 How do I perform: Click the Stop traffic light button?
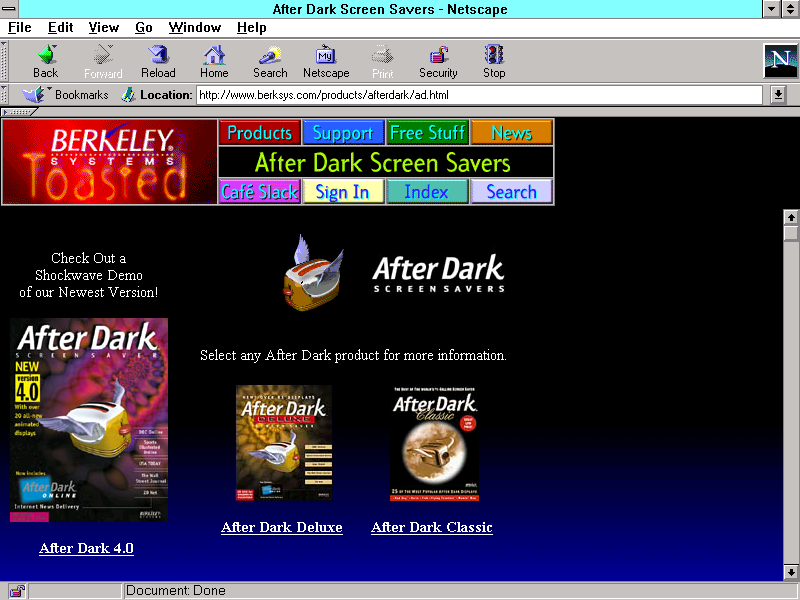(494, 61)
